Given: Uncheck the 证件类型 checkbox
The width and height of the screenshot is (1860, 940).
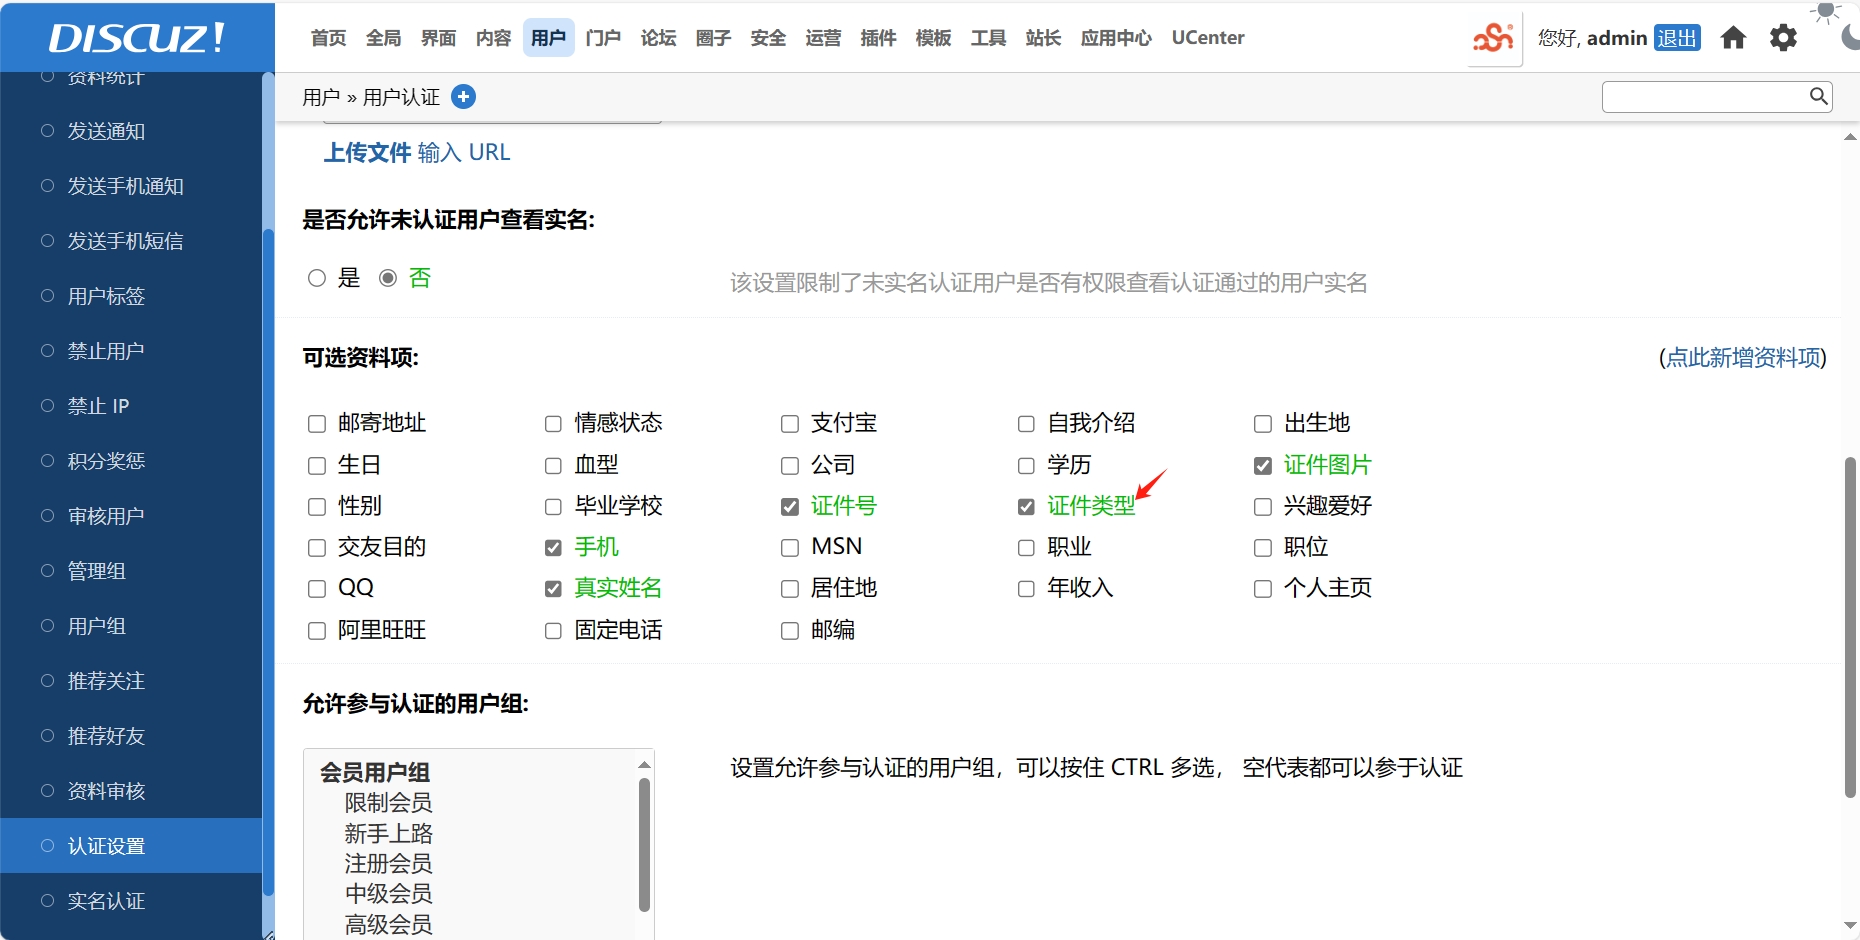Looking at the screenshot, I should [x=1026, y=507].
